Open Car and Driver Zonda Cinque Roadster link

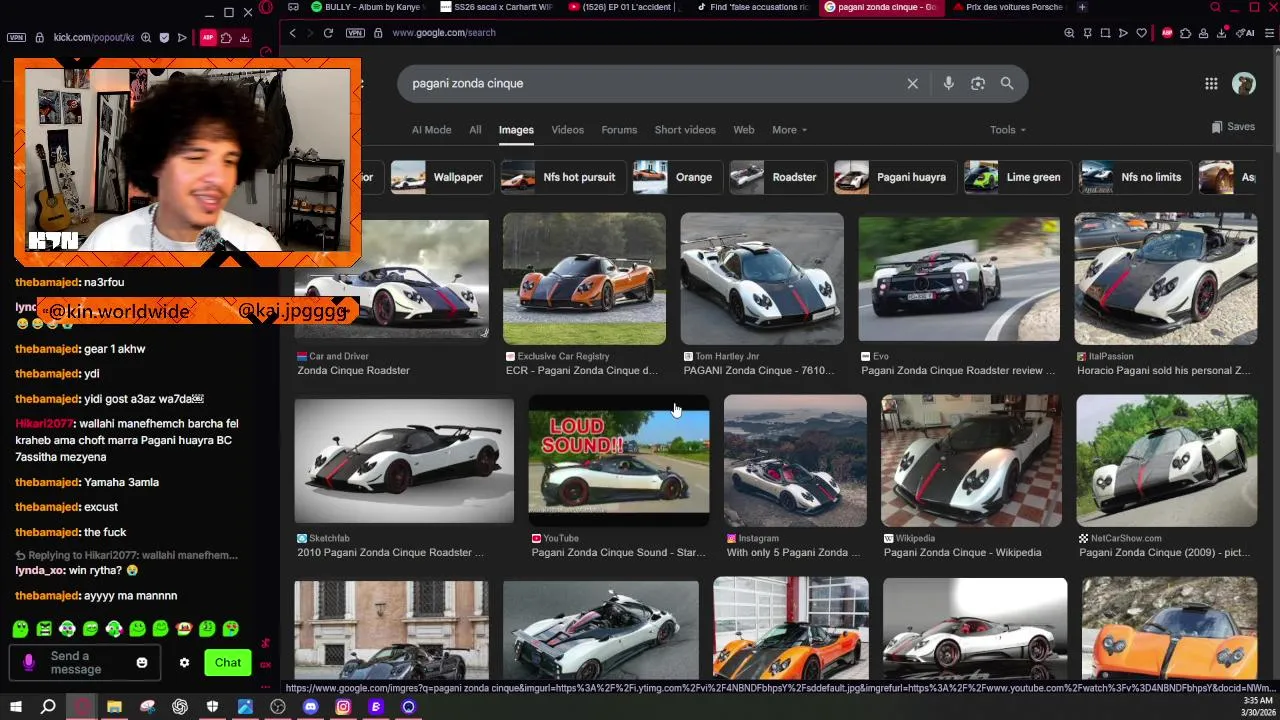(x=353, y=370)
